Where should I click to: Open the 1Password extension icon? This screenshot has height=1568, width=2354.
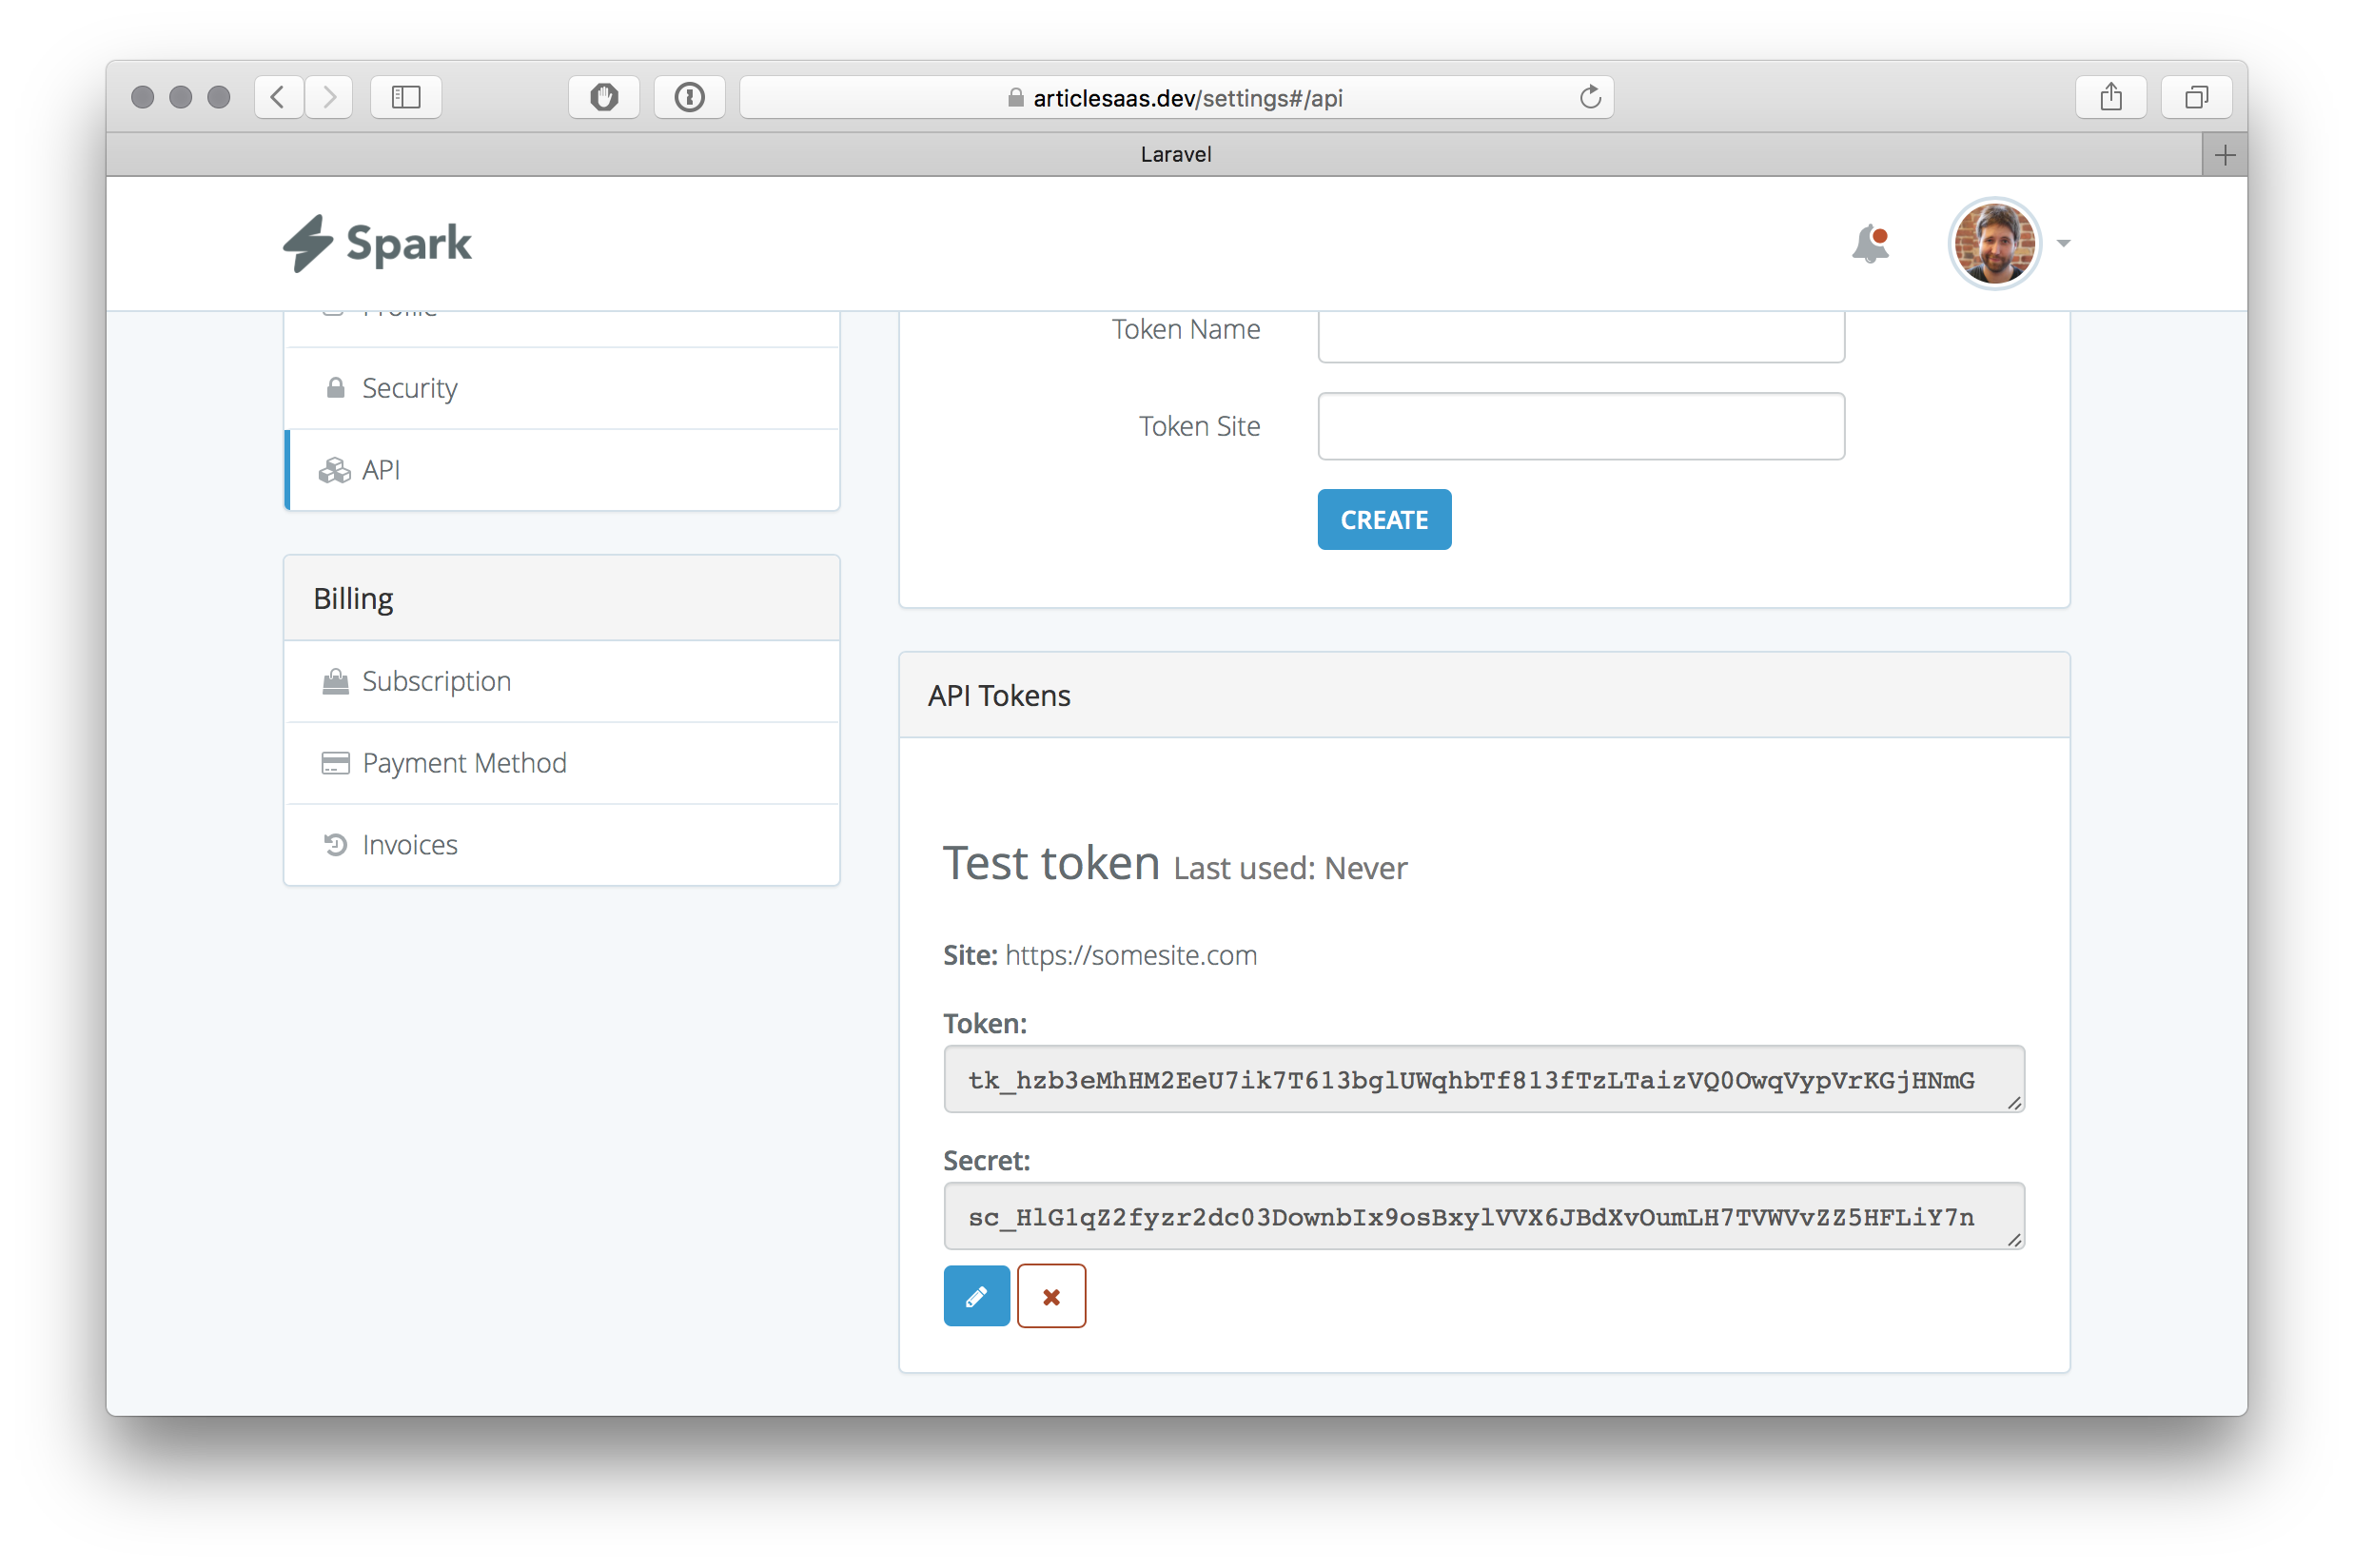coord(689,97)
